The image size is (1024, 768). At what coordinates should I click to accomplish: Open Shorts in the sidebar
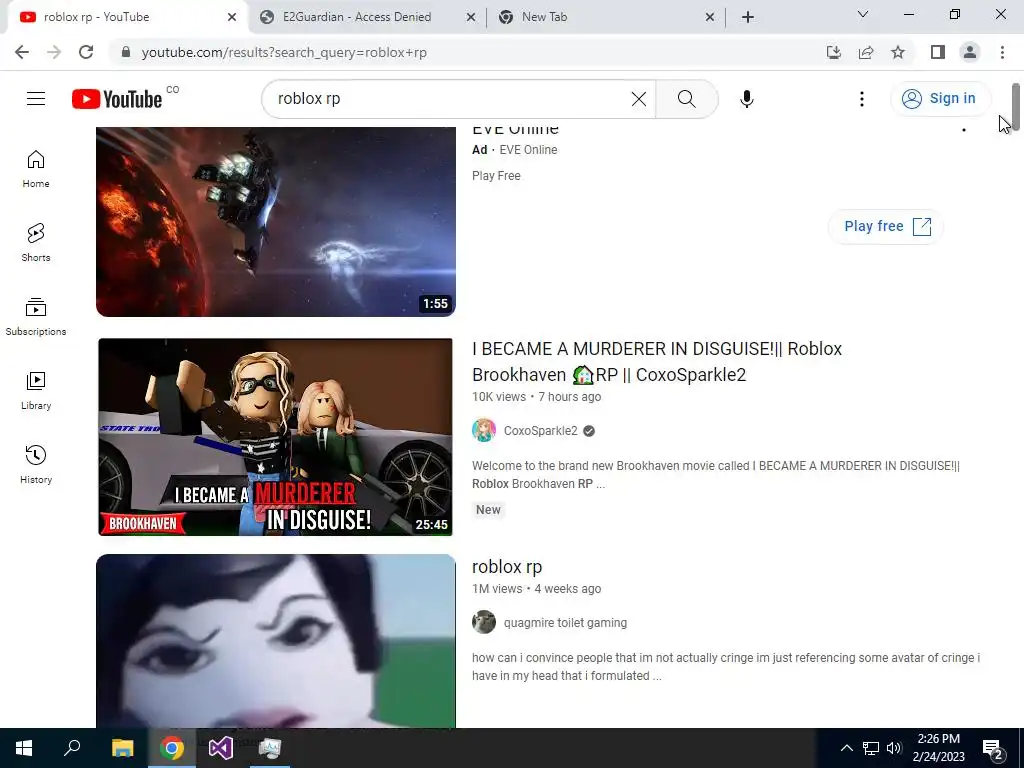click(x=36, y=243)
